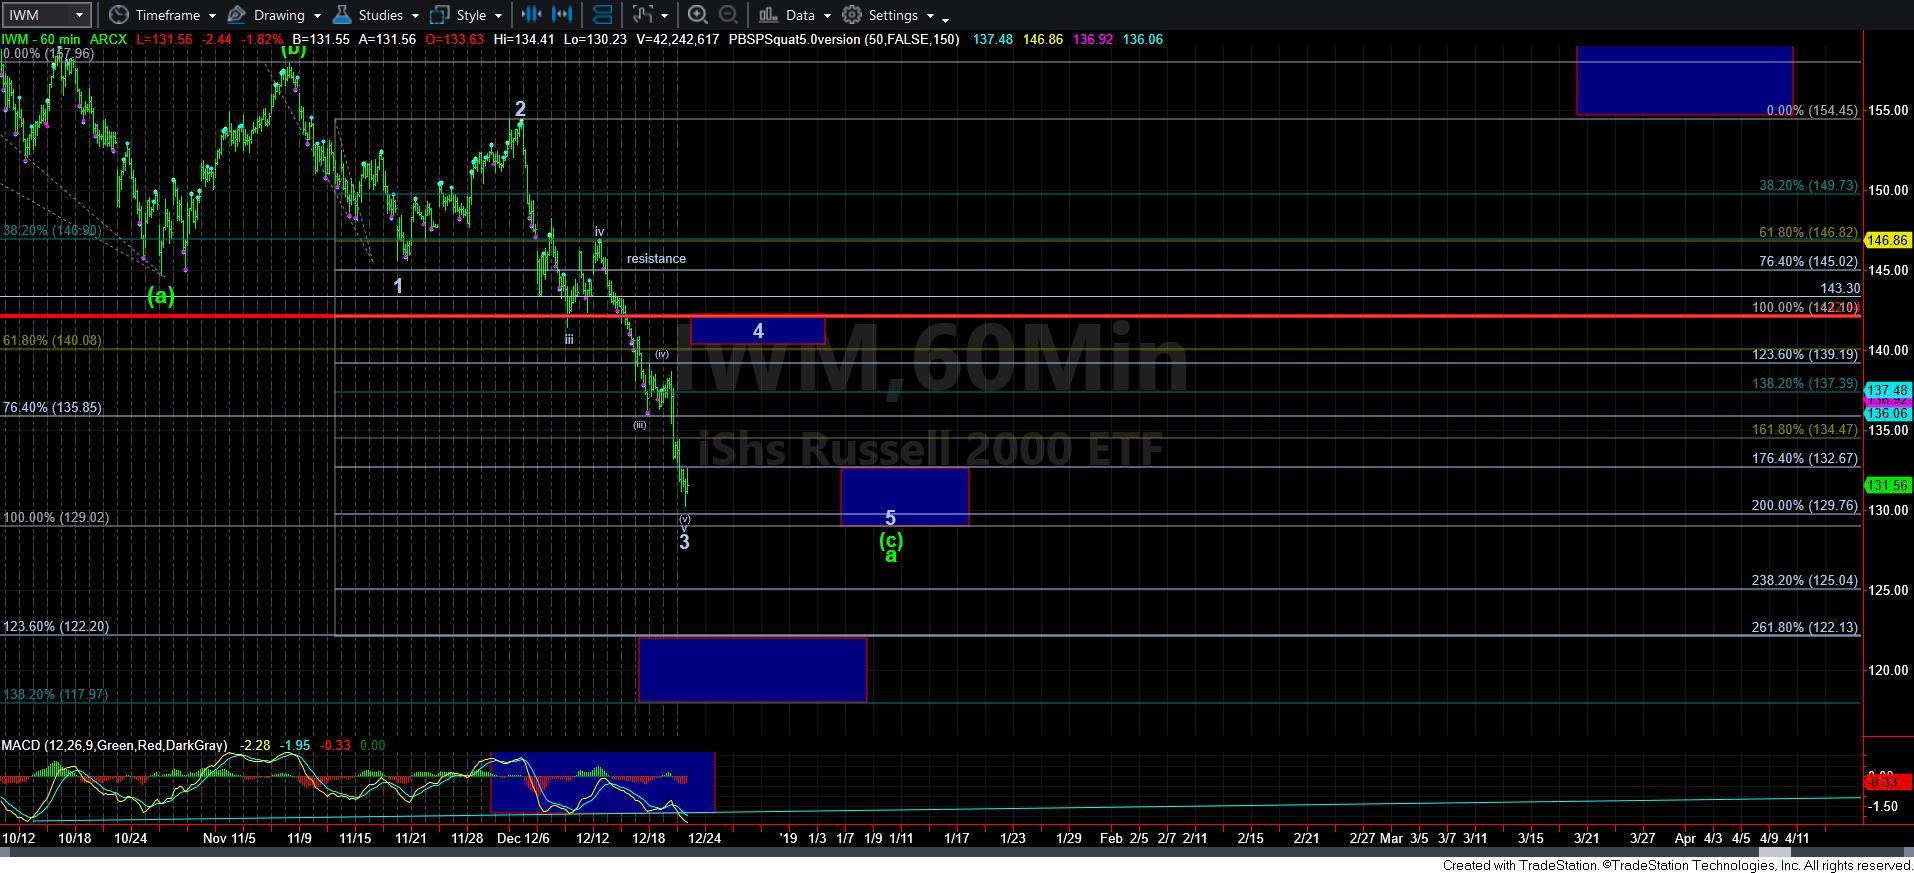Click the 'MACD (12,26,9,Green,Red,DarkGray)' study label
Image resolution: width=1914 pixels, height=873 pixels.
114,745
